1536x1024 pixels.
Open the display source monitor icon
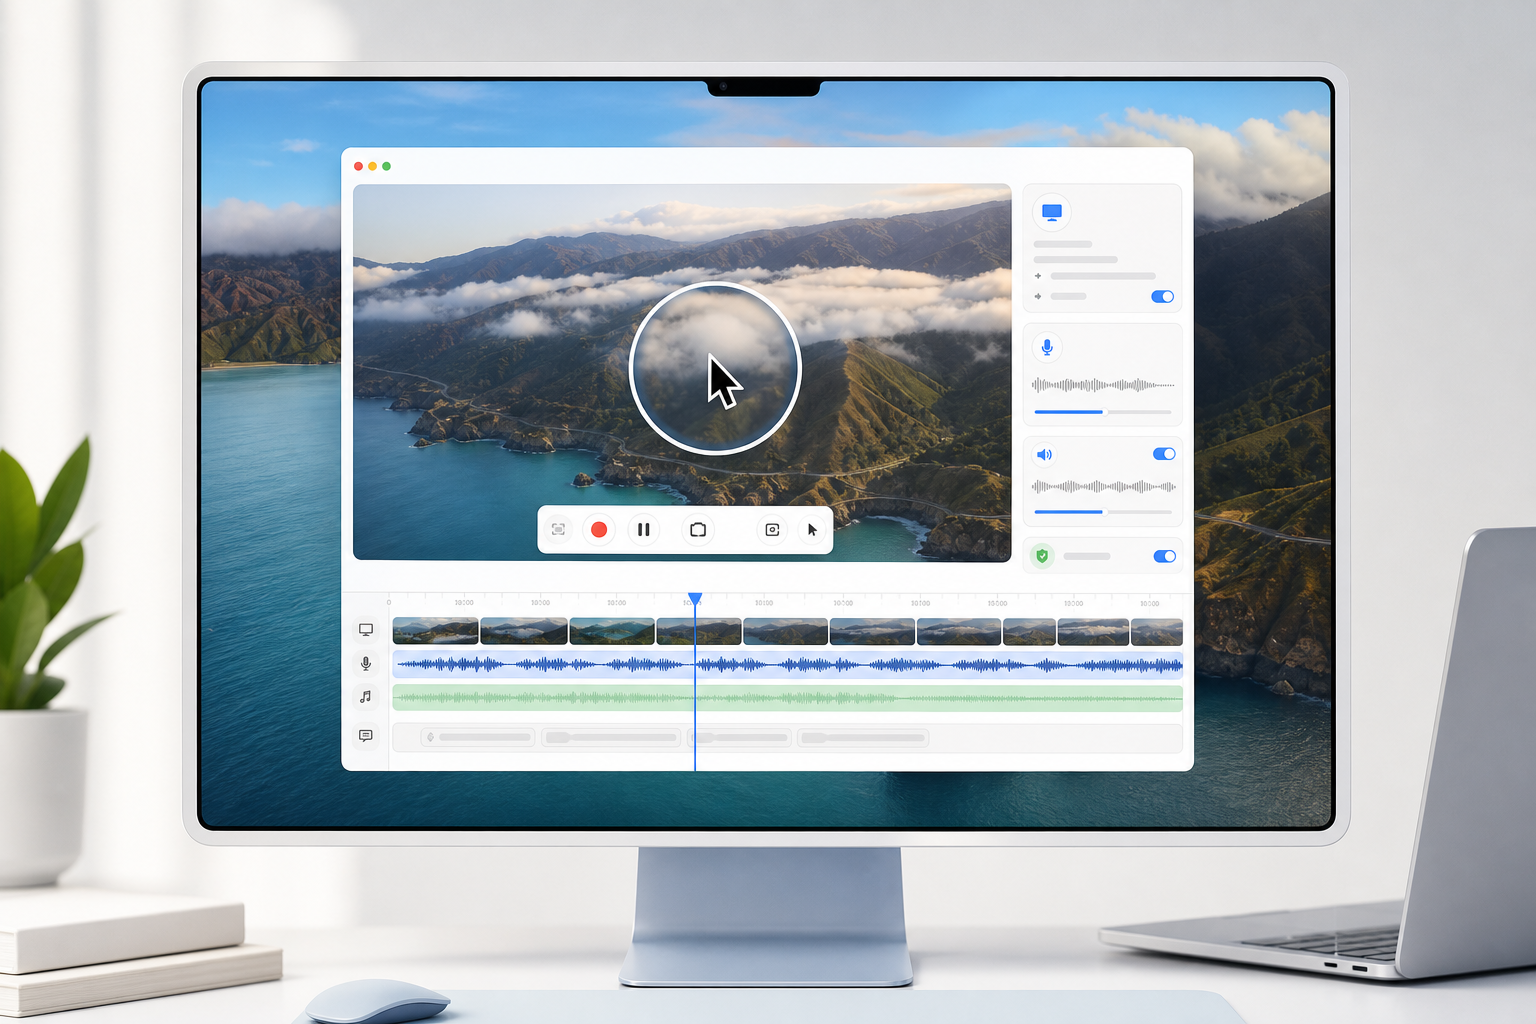[x=1051, y=212]
